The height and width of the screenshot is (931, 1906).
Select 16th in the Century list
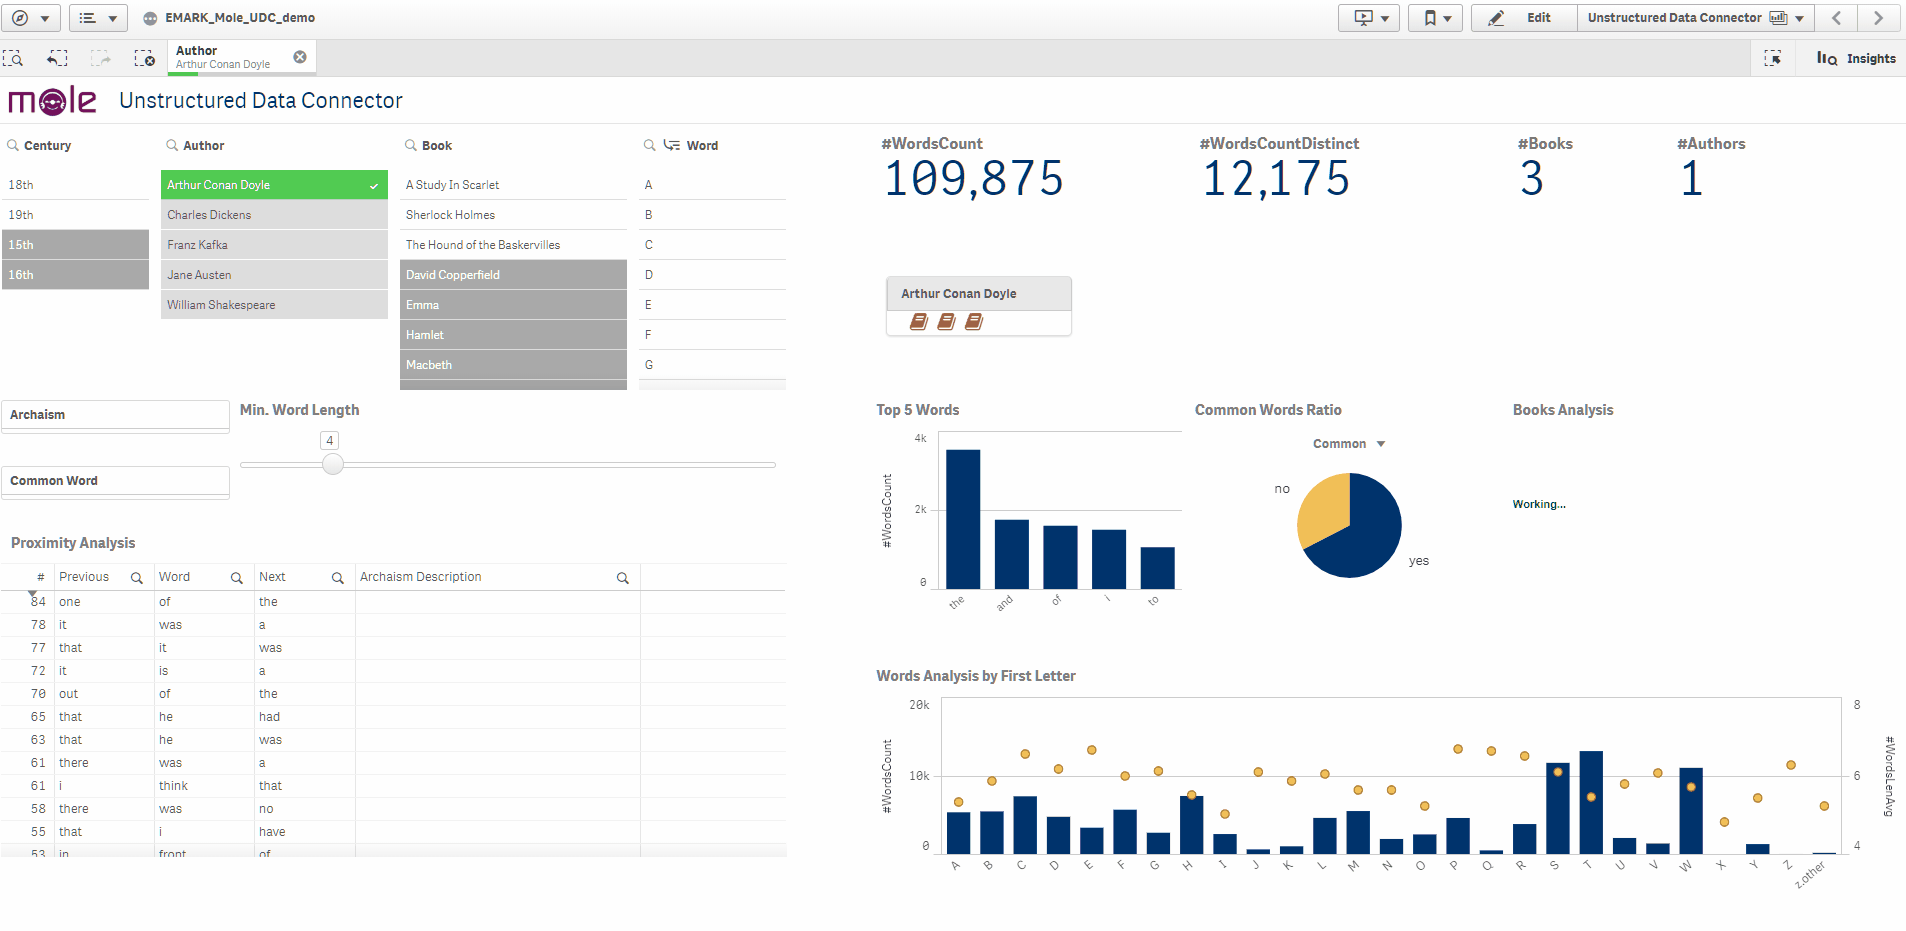76,275
